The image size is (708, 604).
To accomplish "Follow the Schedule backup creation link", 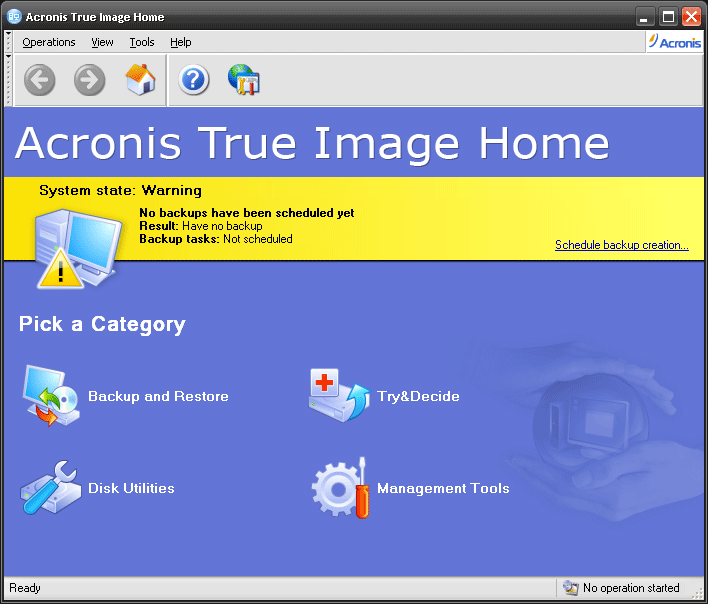I will [x=622, y=245].
